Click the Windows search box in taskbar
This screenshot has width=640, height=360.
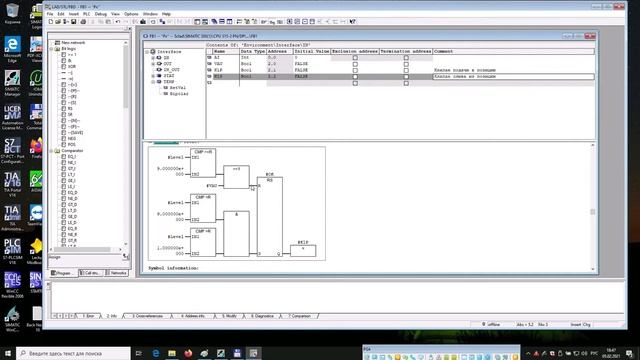73,353
